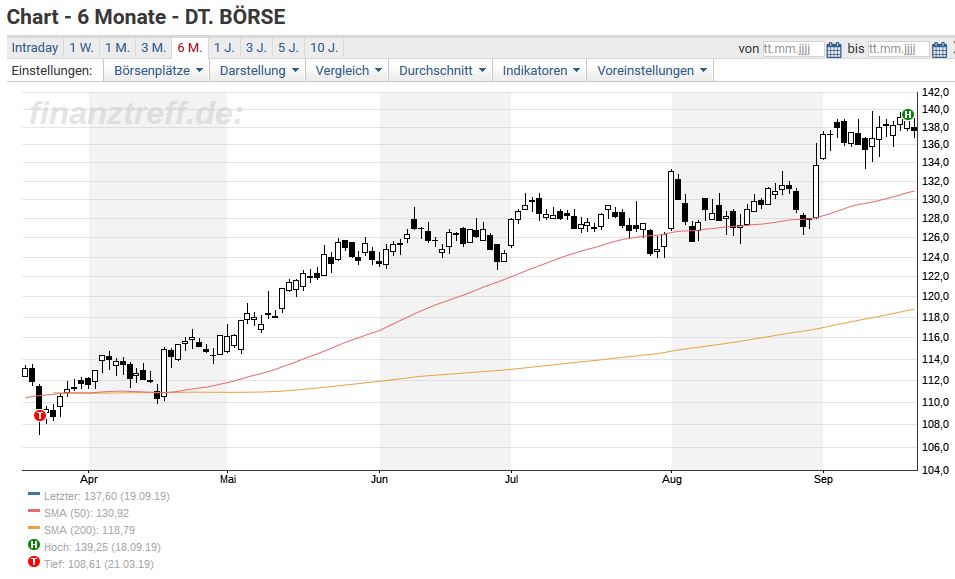955x579 pixels.
Task: Select the 1 J. time range tab
Action: coord(224,47)
